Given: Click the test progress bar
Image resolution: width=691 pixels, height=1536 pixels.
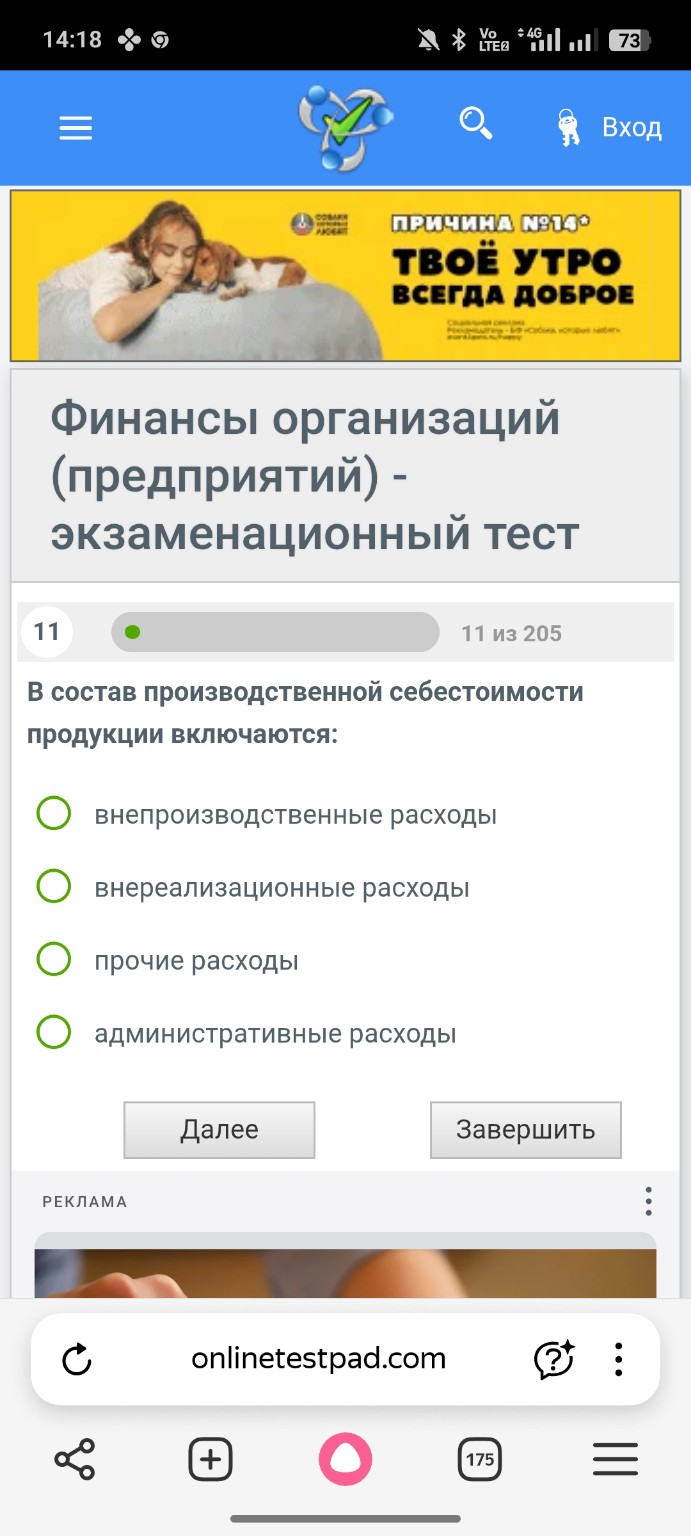Looking at the screenshot, I should point(274,632).
